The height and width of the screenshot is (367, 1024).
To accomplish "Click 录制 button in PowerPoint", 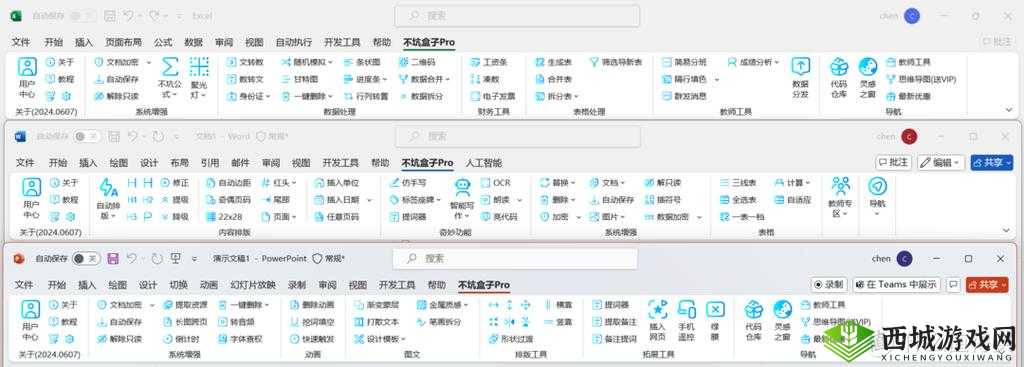I will [829, 284].
